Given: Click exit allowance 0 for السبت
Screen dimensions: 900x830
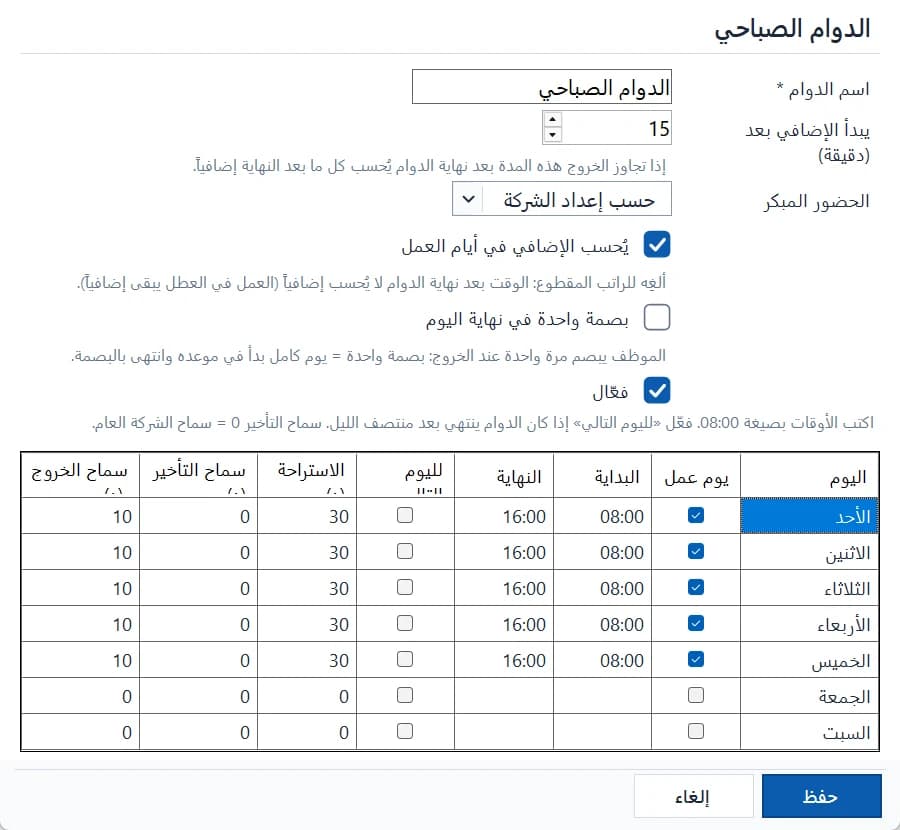Looking at the screenshot, I should pyautogui.click(x=80, y=732).
